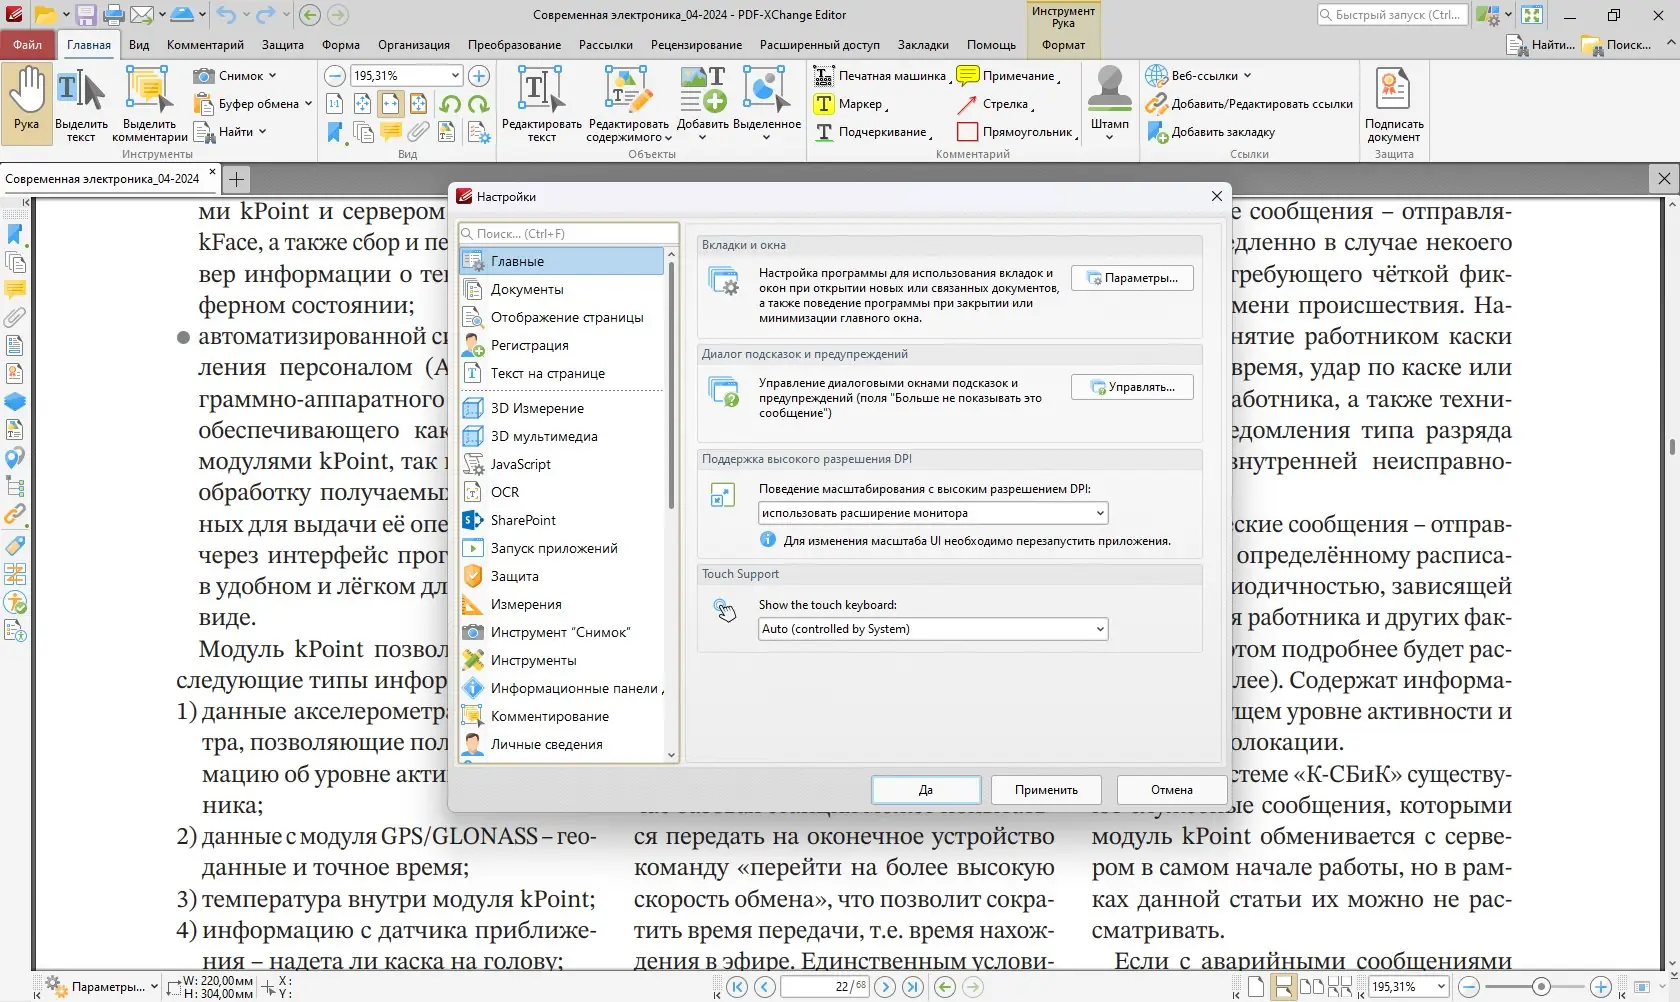
Task: Select Измерения settings category
Action: (x=561, y=604)
